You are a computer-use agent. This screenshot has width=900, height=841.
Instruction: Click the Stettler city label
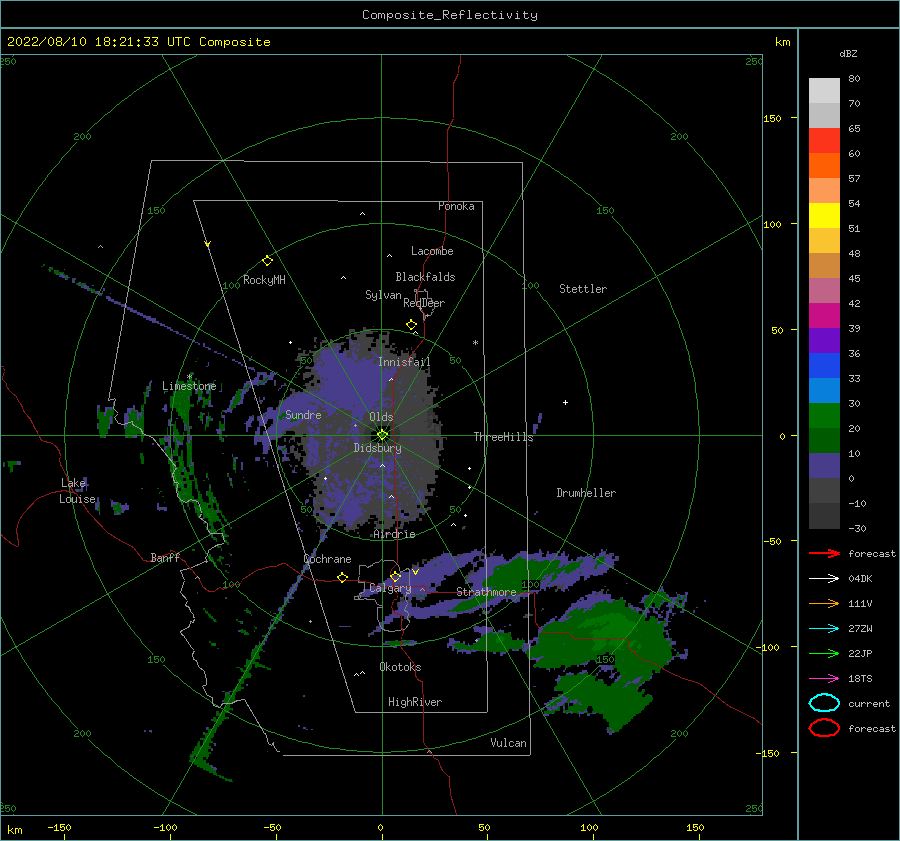pyautogui.click(x=583, y=289)
